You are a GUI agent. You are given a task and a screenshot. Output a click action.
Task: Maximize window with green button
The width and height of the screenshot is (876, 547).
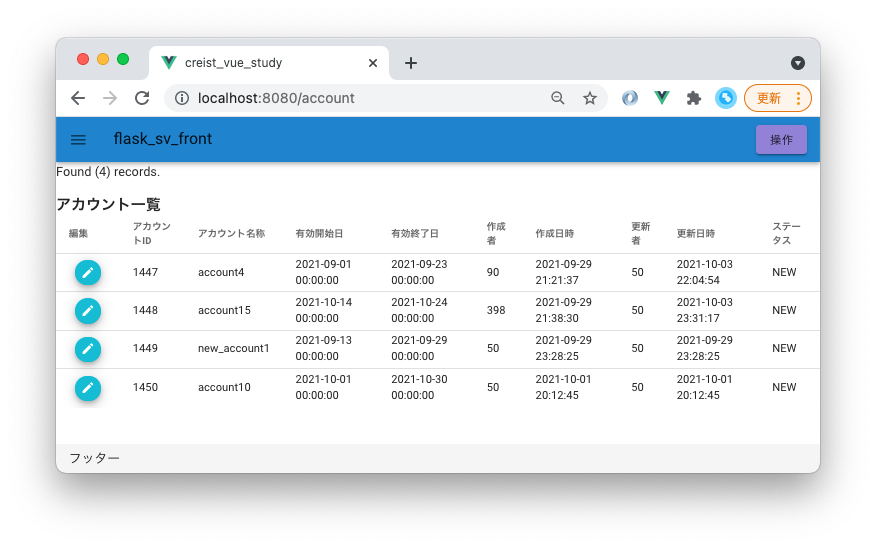123,59
